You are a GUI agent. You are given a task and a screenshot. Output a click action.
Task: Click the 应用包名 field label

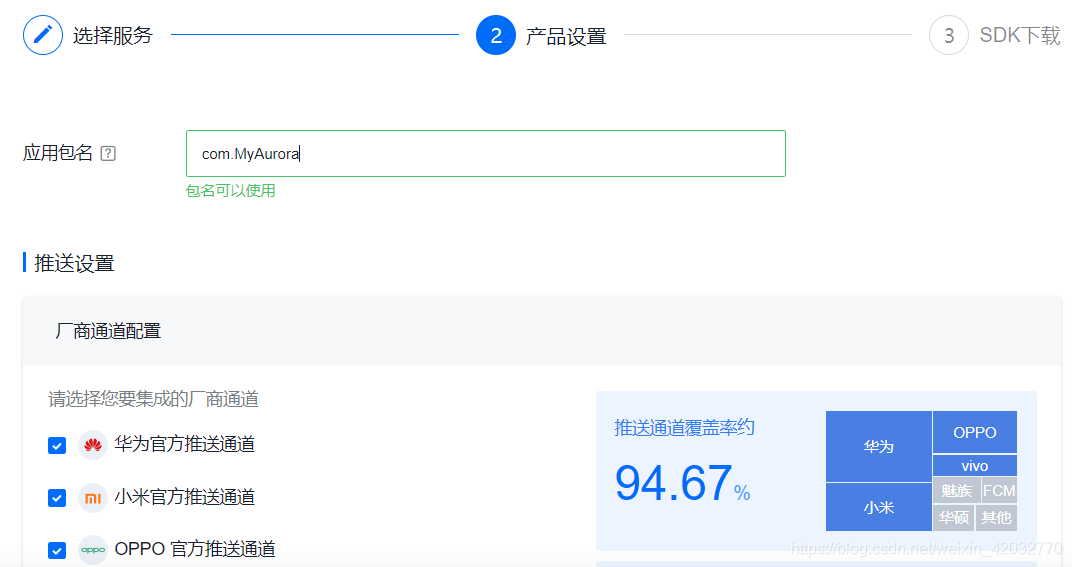(x=57, y=153)
